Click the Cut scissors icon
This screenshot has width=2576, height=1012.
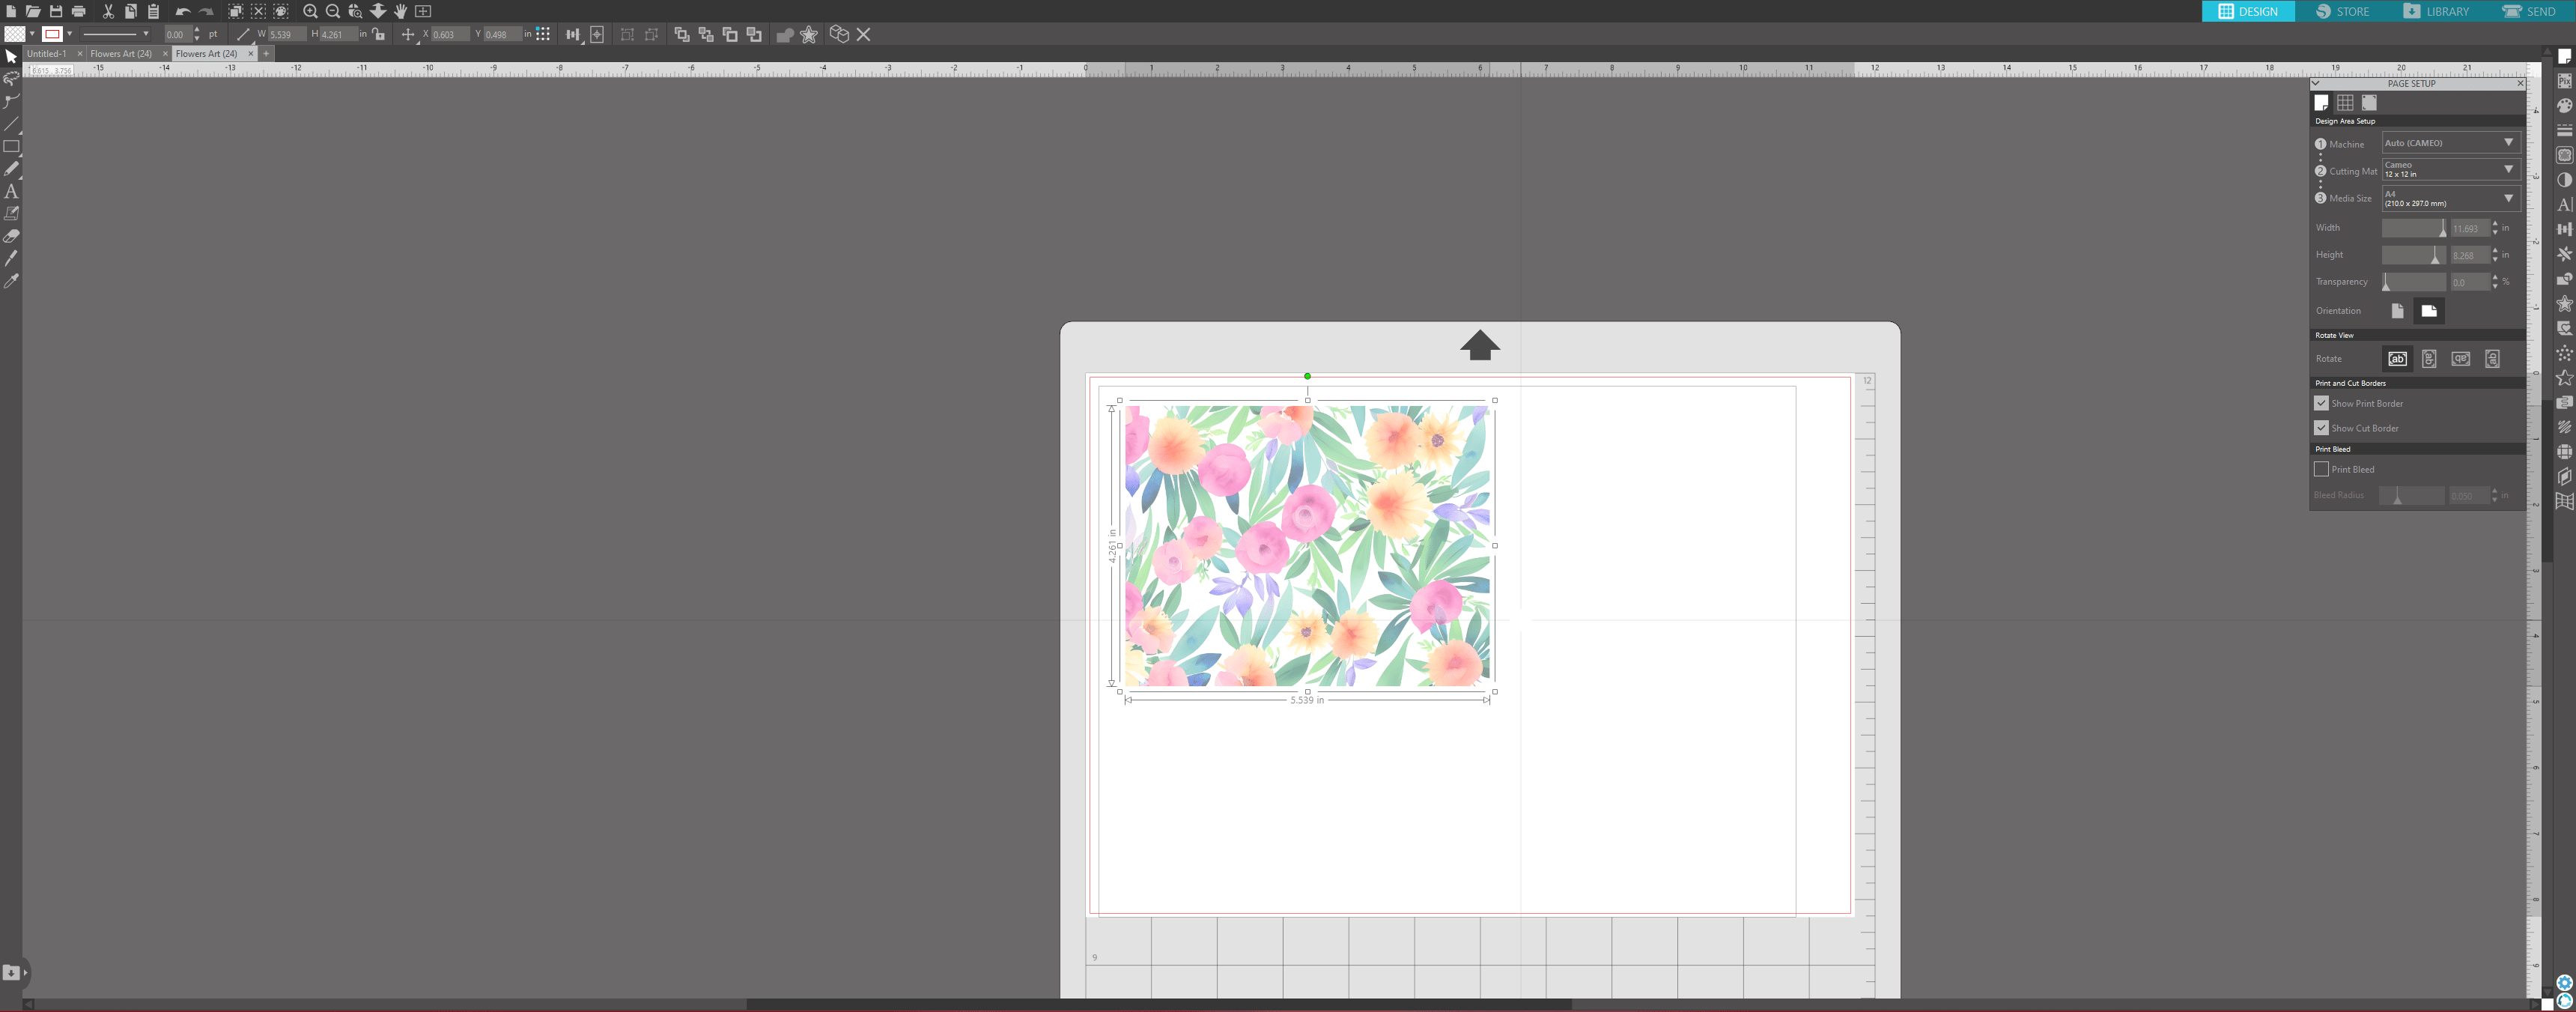pyautogui.click(x=108, y=11)
